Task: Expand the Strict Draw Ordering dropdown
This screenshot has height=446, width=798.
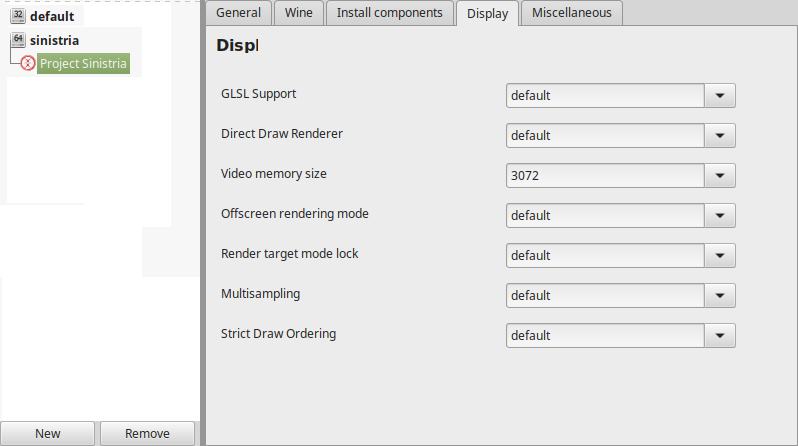Action: [x=620, y=336]
